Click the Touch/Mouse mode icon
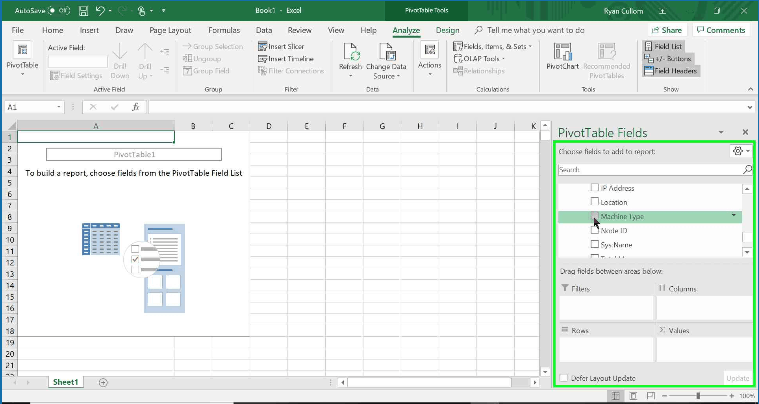This screenshot has width=759, height=404. [x=142, y=10]
